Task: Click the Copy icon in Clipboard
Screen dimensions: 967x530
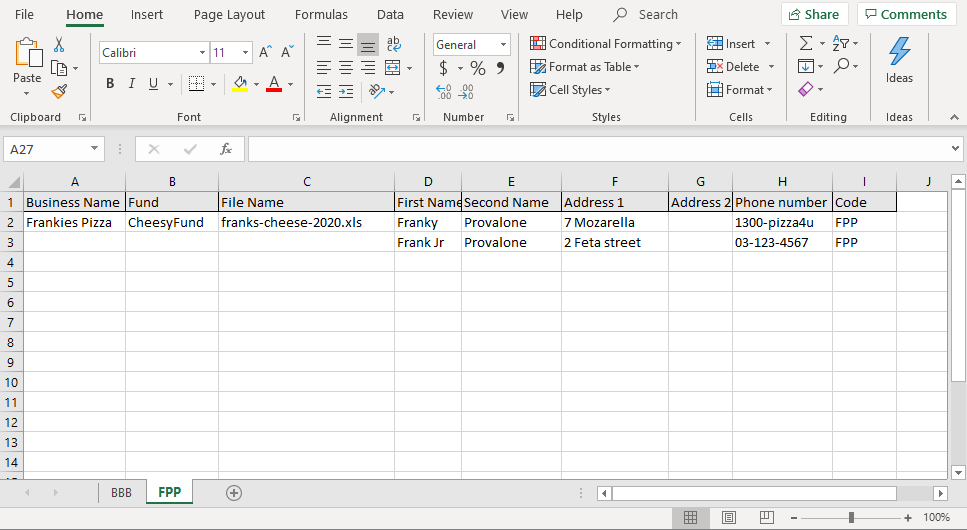Action: coord(59,68)
